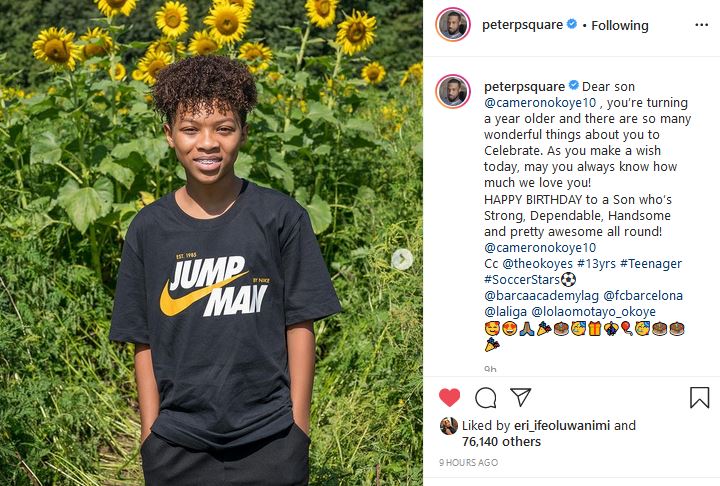The image size is (720, 486).
Task: Open the peterpsquare username in header
Action: (x=522, y=25)
